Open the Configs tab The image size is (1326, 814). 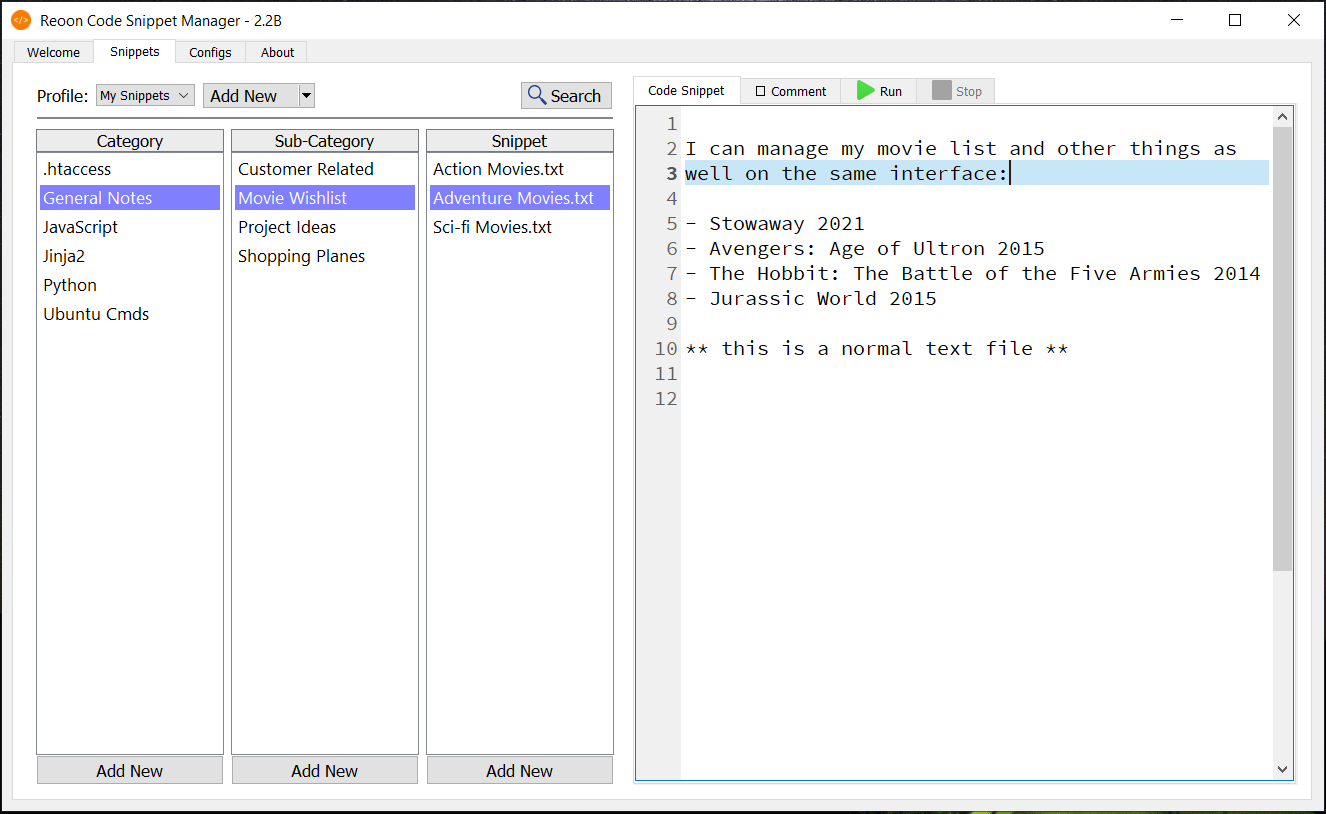[210, 53]
